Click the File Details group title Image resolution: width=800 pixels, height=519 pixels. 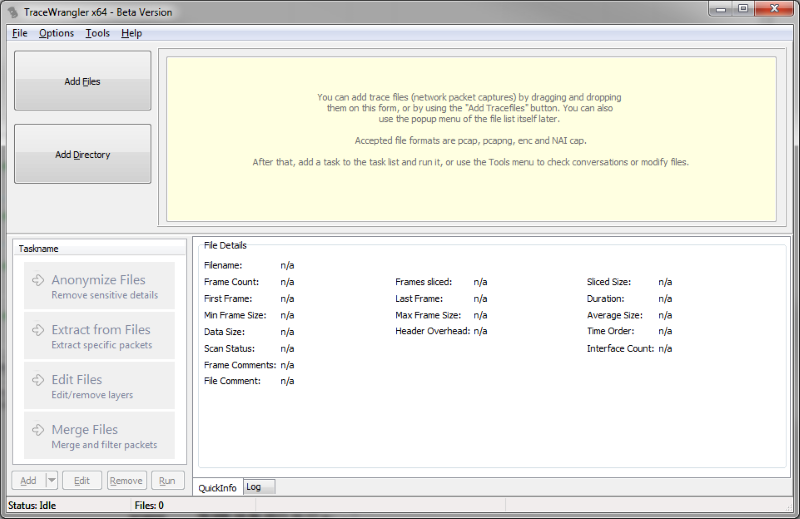coord(225,245)
